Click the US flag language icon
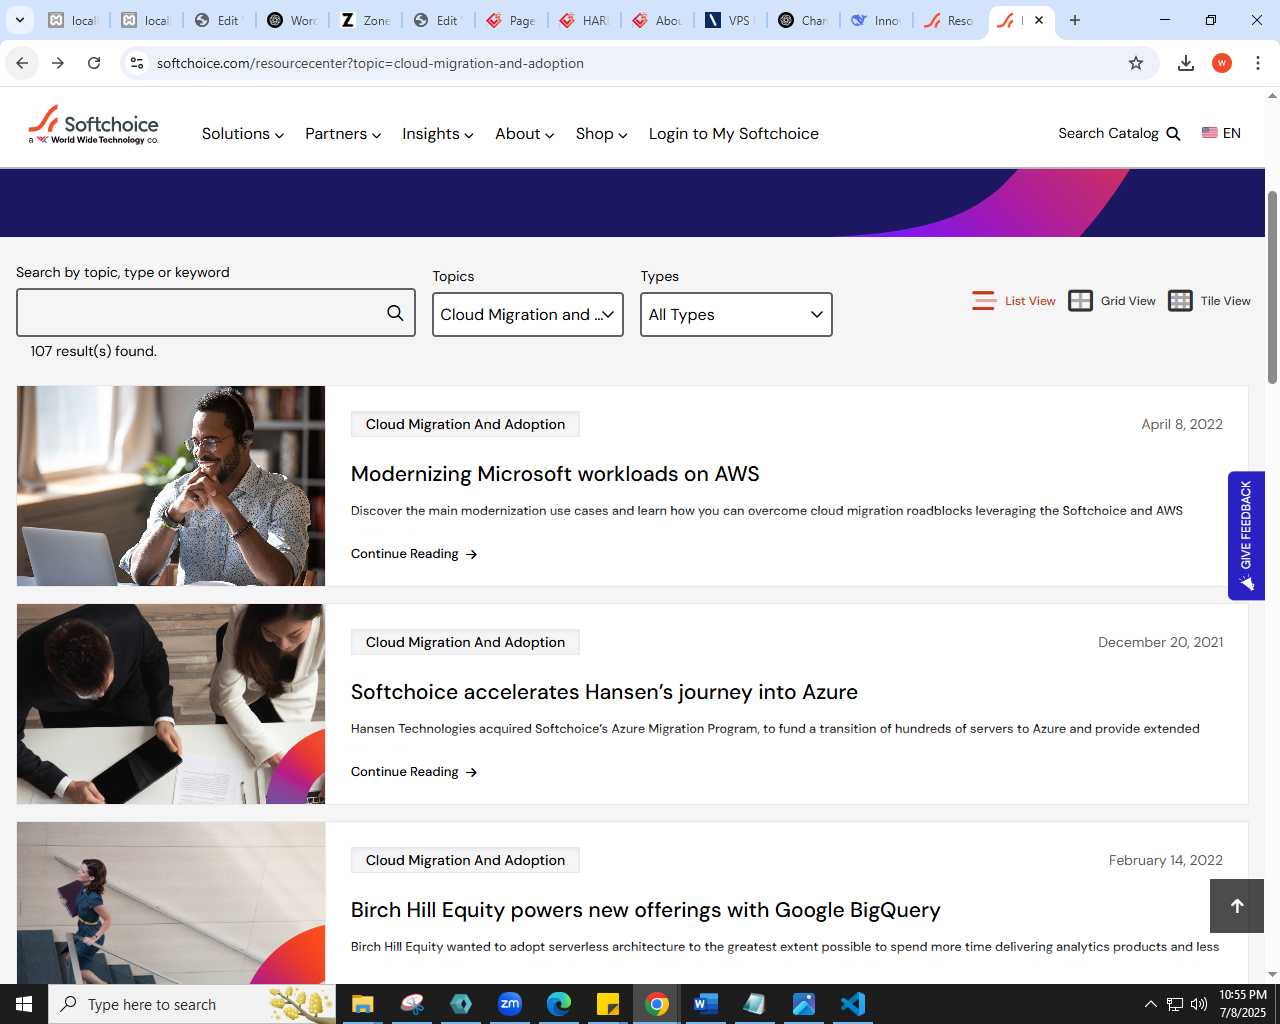Image resolution: width=1280 pixels, height=1024 pixels. (x=1210, y=133)
